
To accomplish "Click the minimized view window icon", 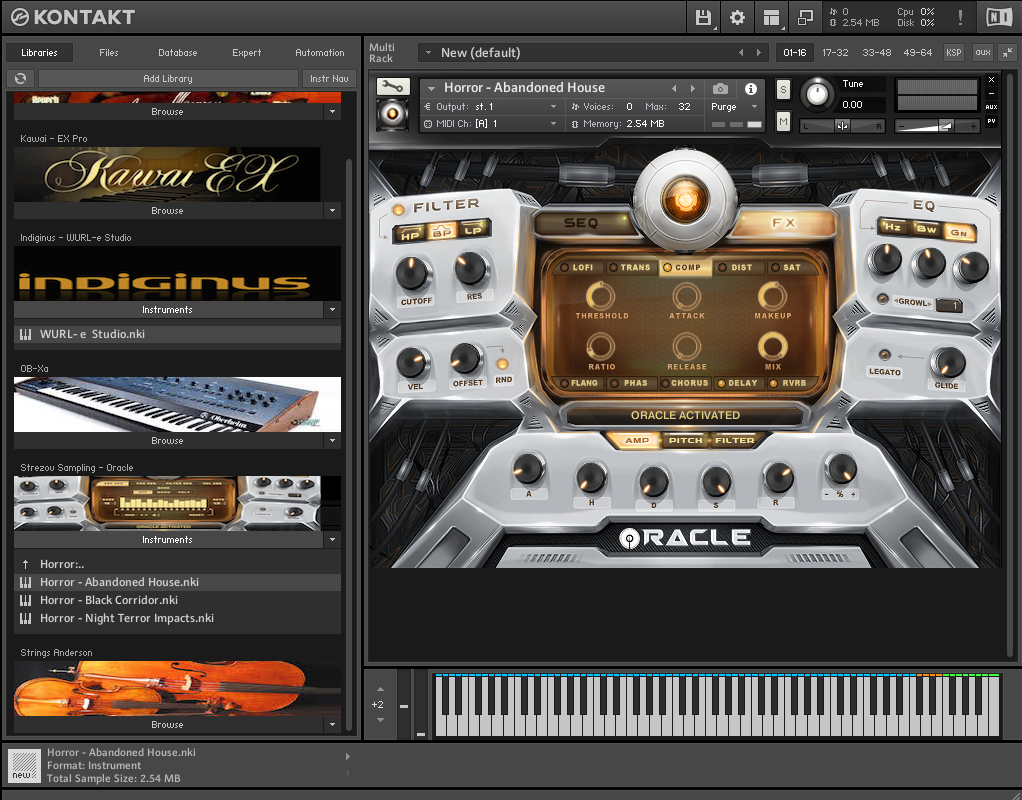I will 805,17.
